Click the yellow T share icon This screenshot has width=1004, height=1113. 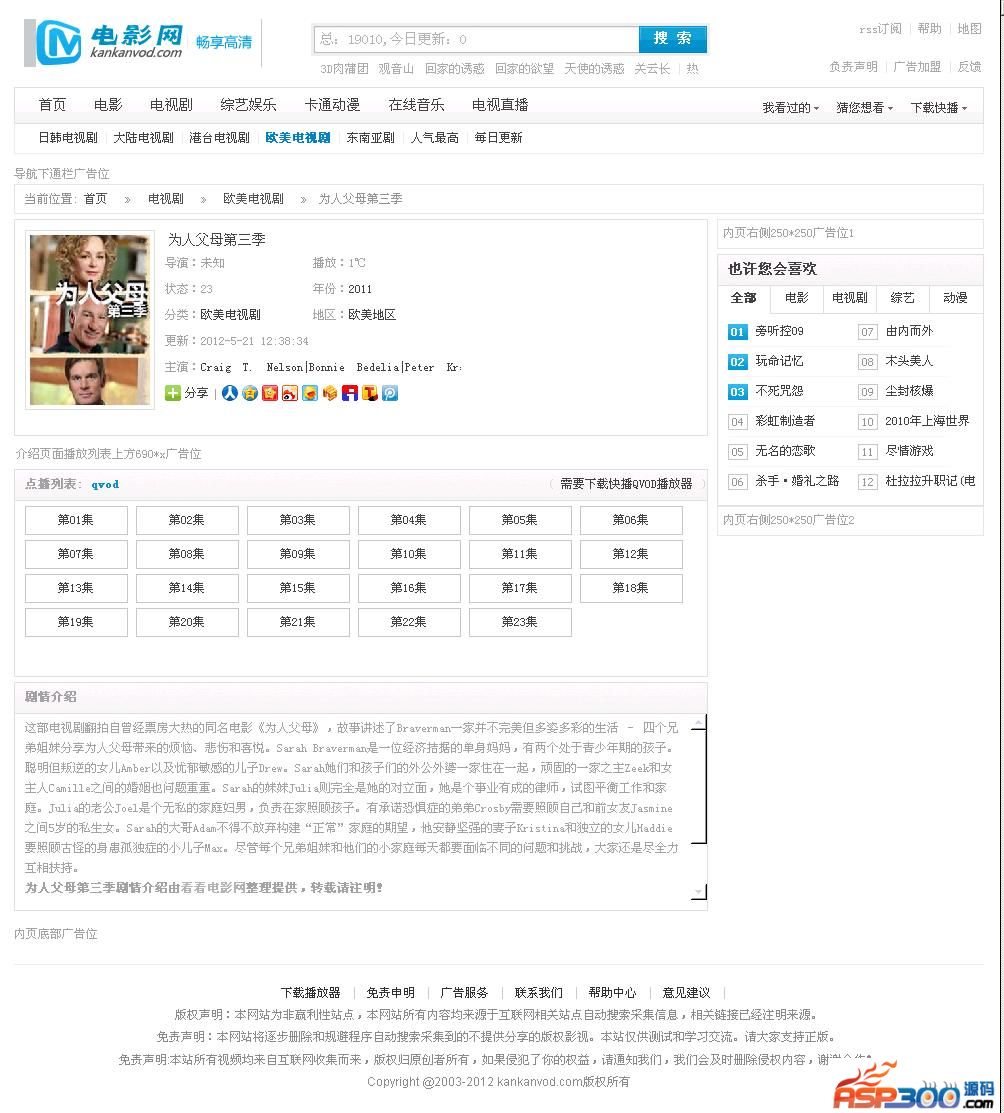(x=370, y=393)
